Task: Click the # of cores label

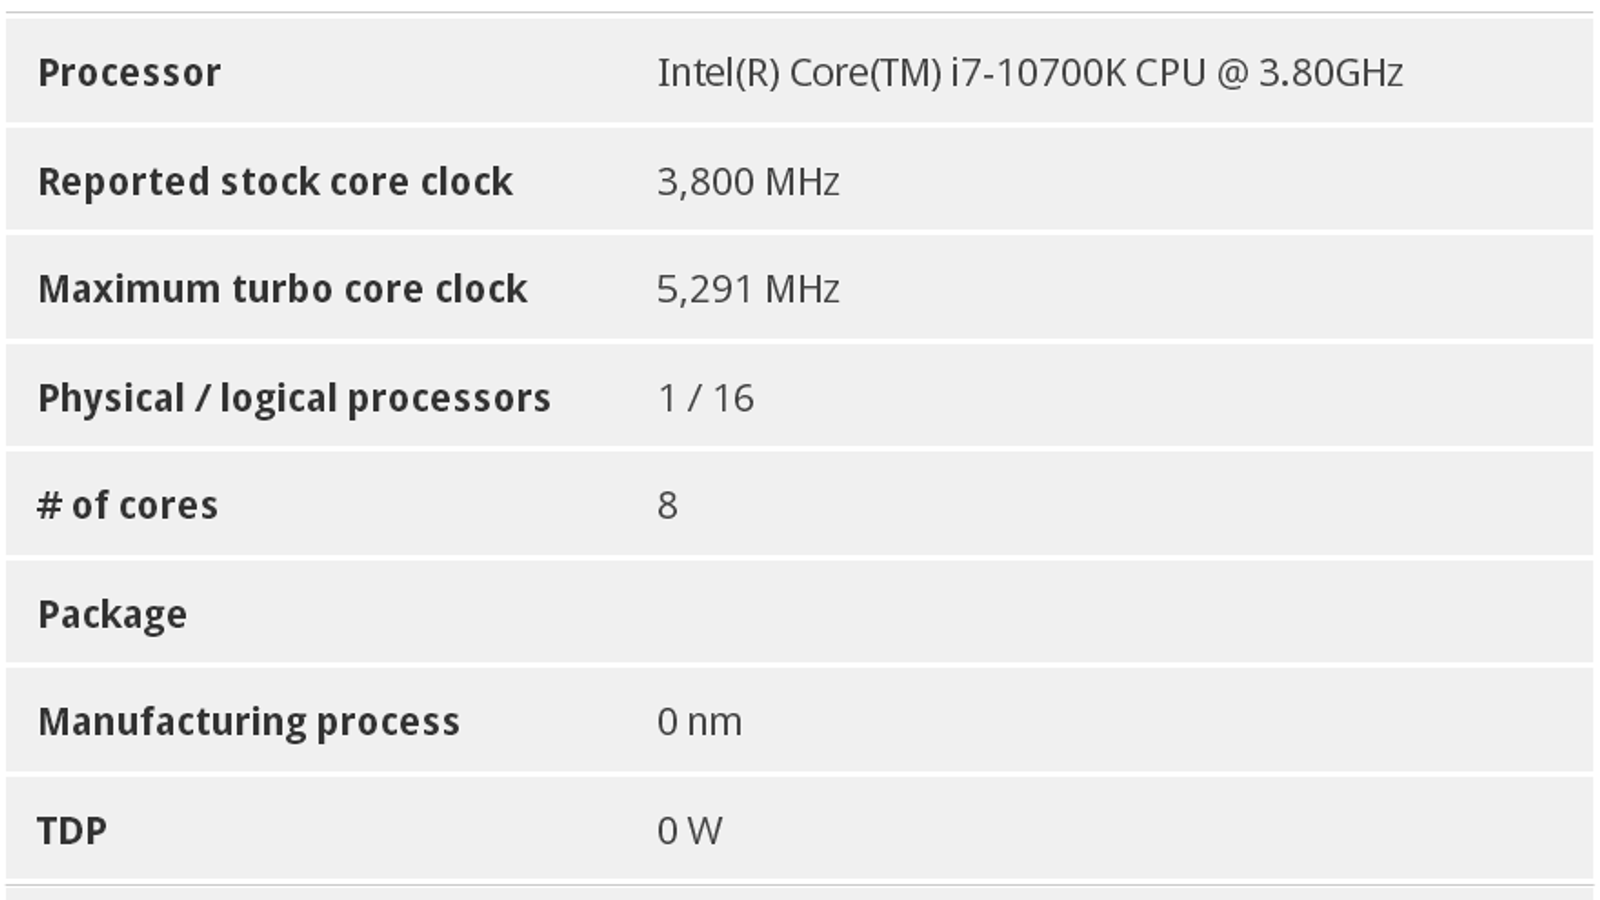Action: [x=127, y=505]
